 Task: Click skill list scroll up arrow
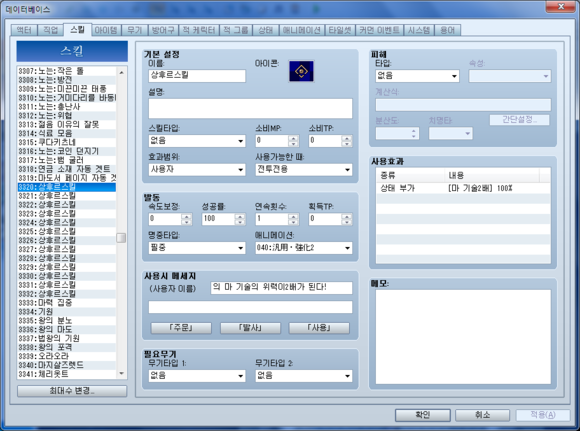[x=121, y=73]
